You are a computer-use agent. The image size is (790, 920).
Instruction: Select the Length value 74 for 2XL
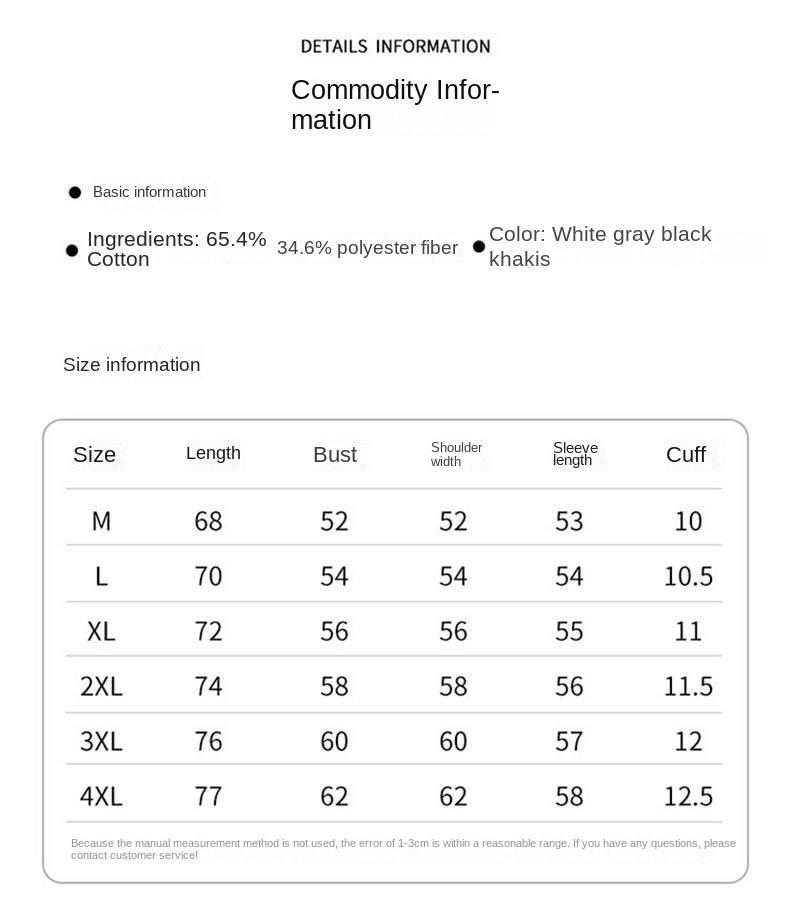pyautogui.click(x=208, y=686)
